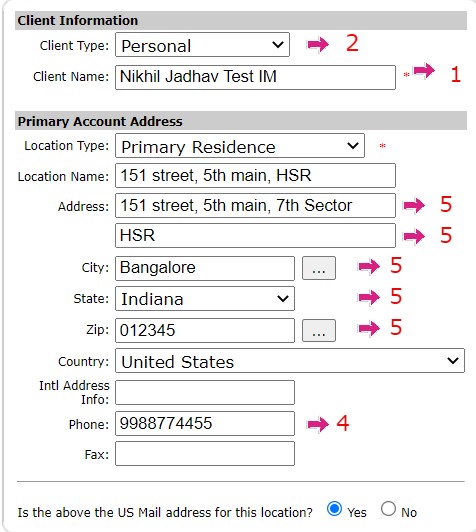This screenshot has width=476, height=532.
Task: Click the first Address line field
Action: coord(255,206)
